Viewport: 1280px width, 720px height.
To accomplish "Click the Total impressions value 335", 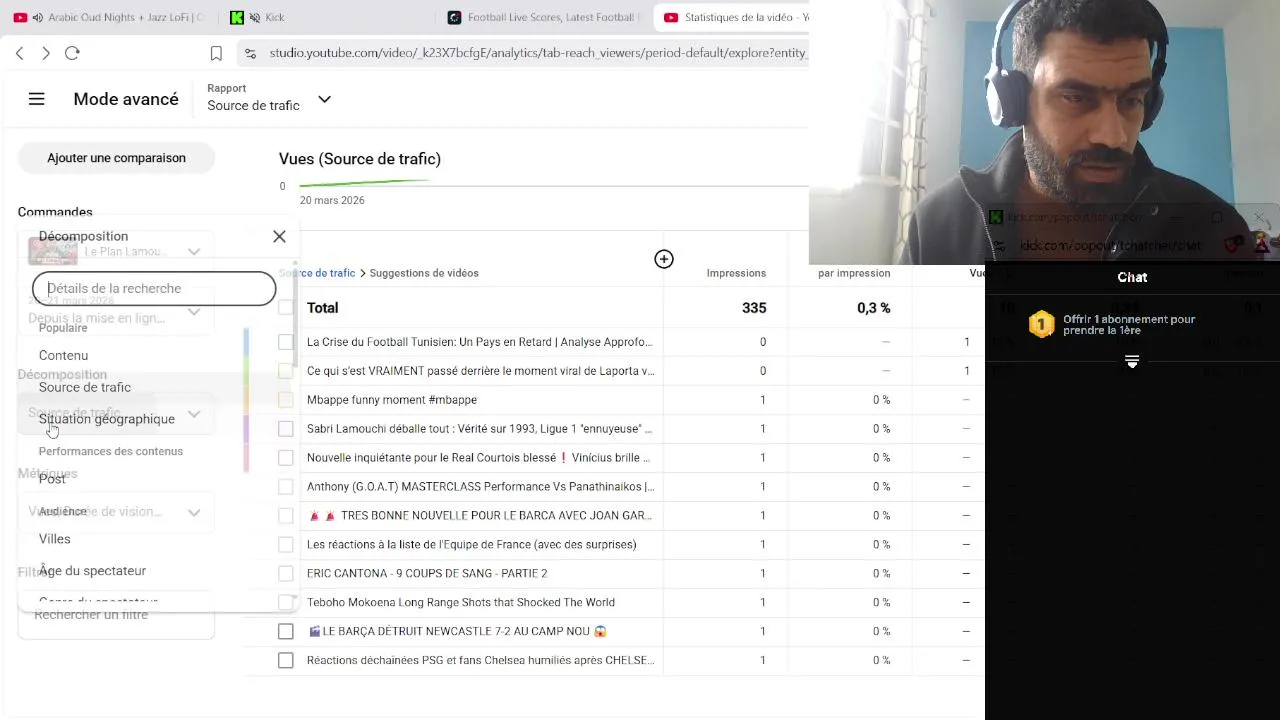I will (x=754, y=308).
